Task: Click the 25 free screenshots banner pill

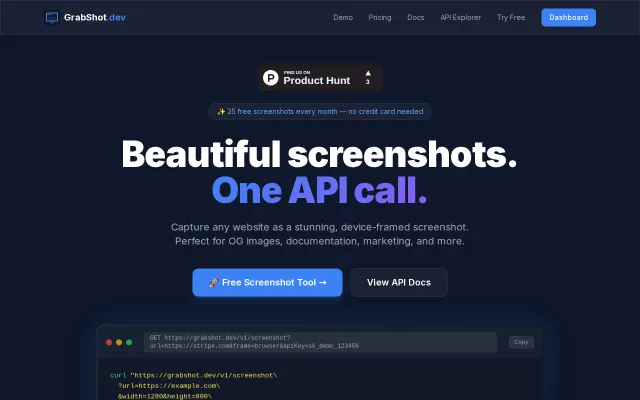Action: (320, 111)
